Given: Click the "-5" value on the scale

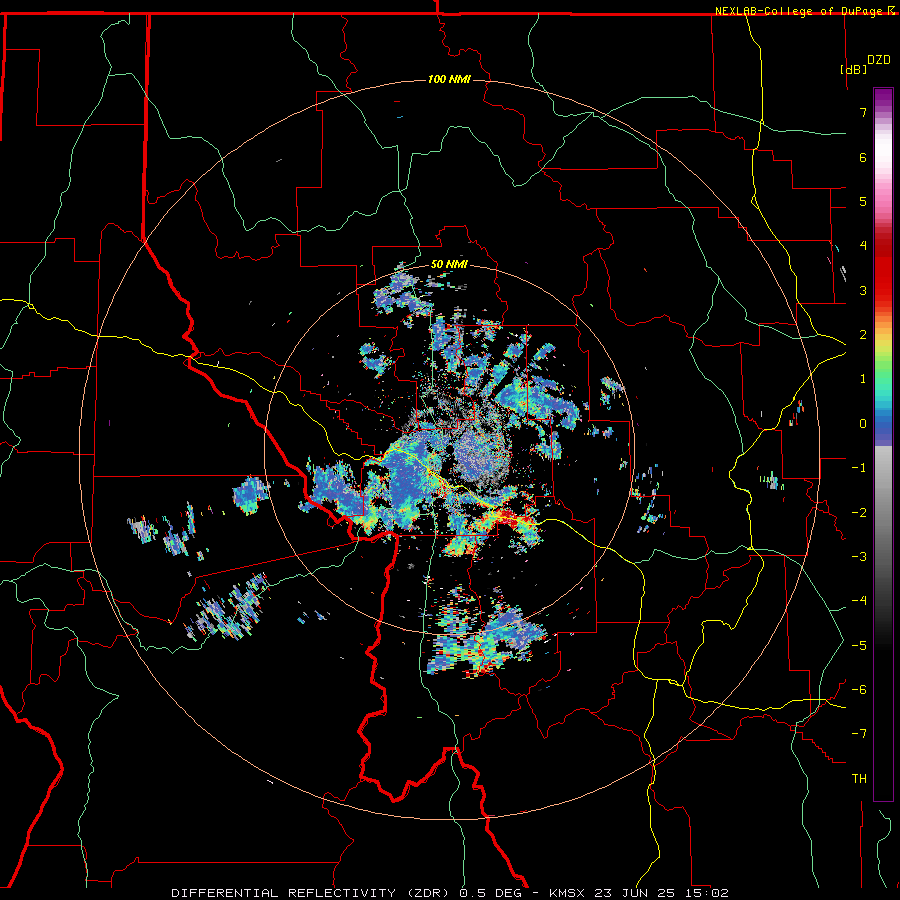Looking at the screenshot, I should point(859,646).
